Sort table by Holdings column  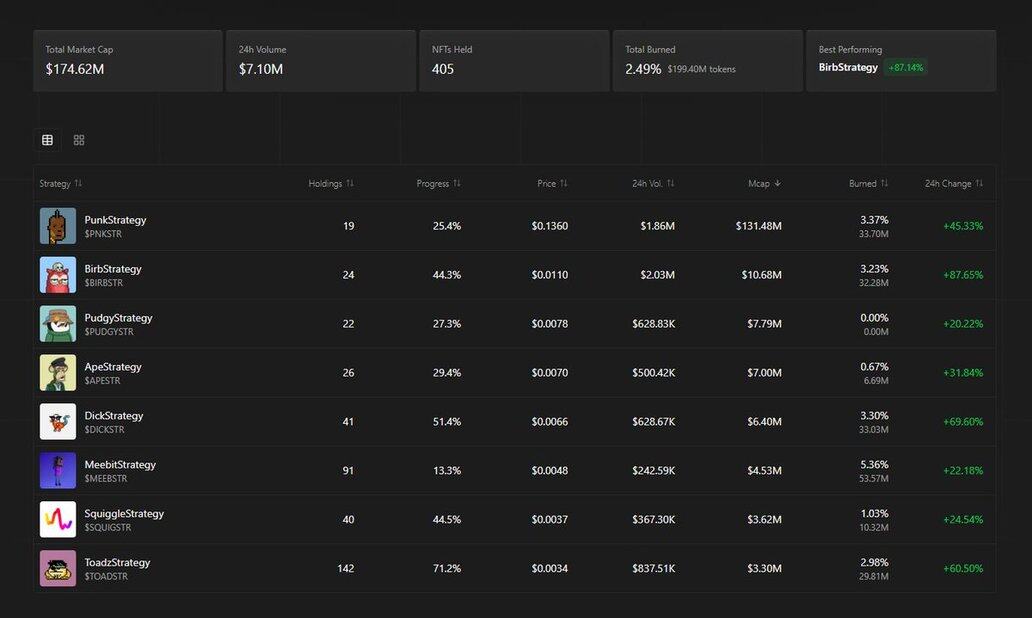(330, 184)
